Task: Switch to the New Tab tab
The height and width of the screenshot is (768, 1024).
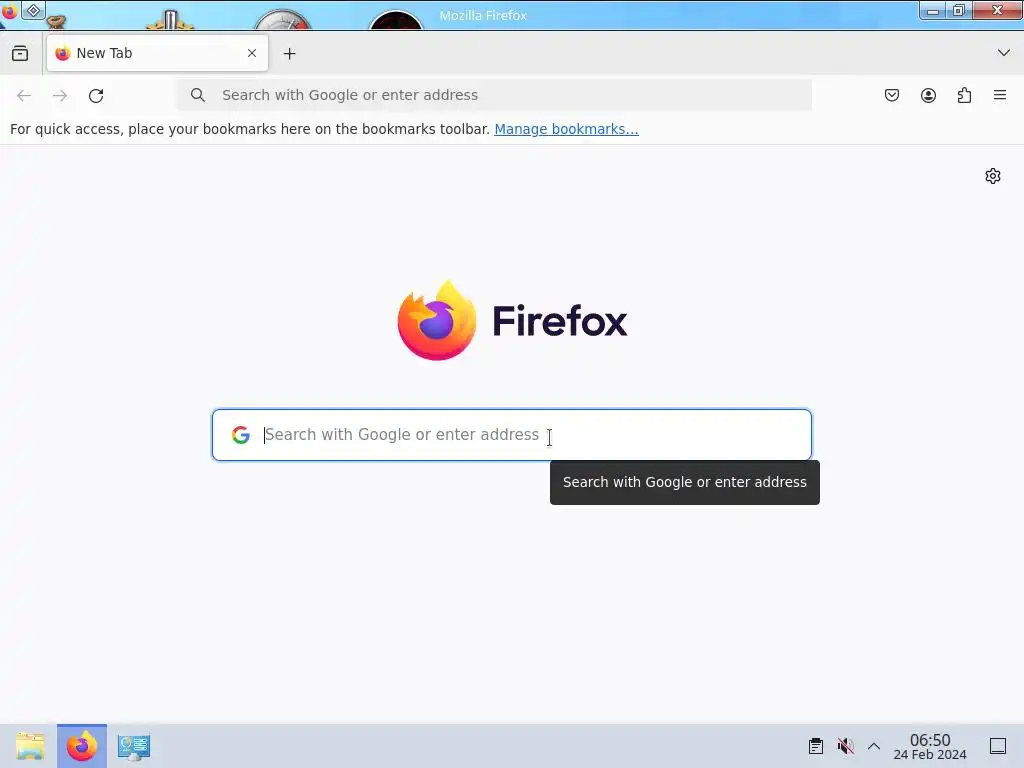Action: coord(157,54)
